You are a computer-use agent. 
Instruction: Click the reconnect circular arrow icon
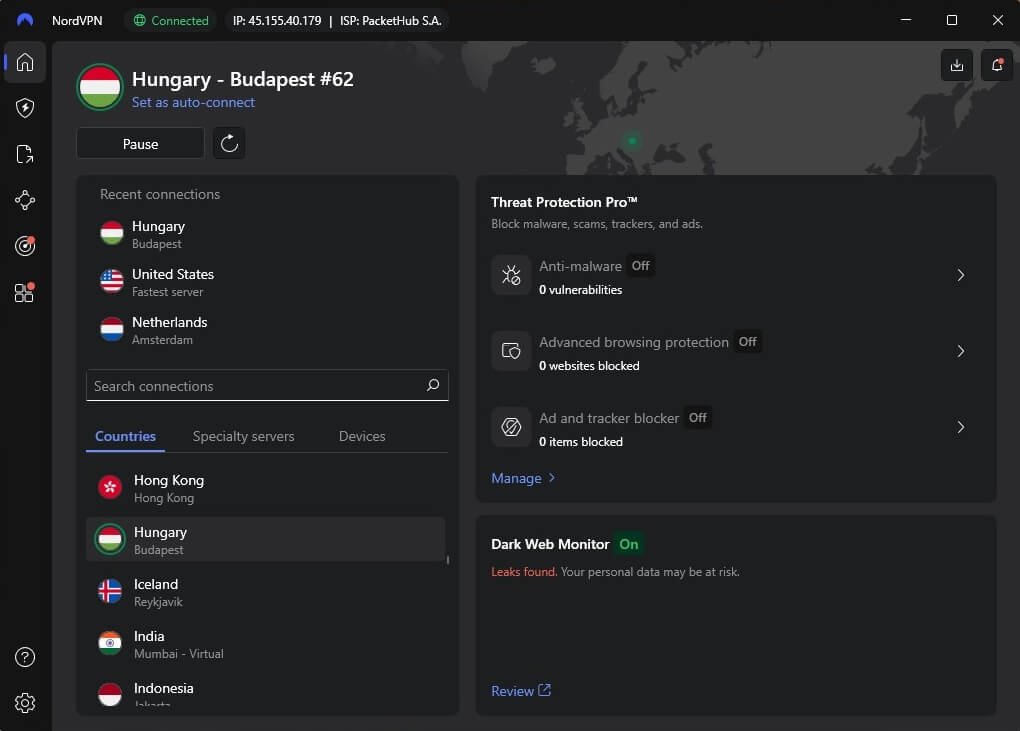229,143
